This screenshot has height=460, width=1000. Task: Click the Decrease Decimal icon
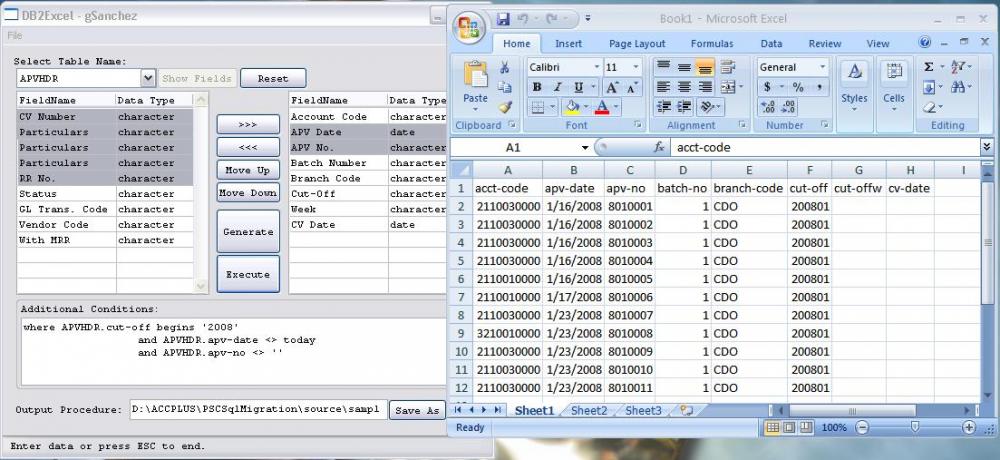tap(788, 107)
